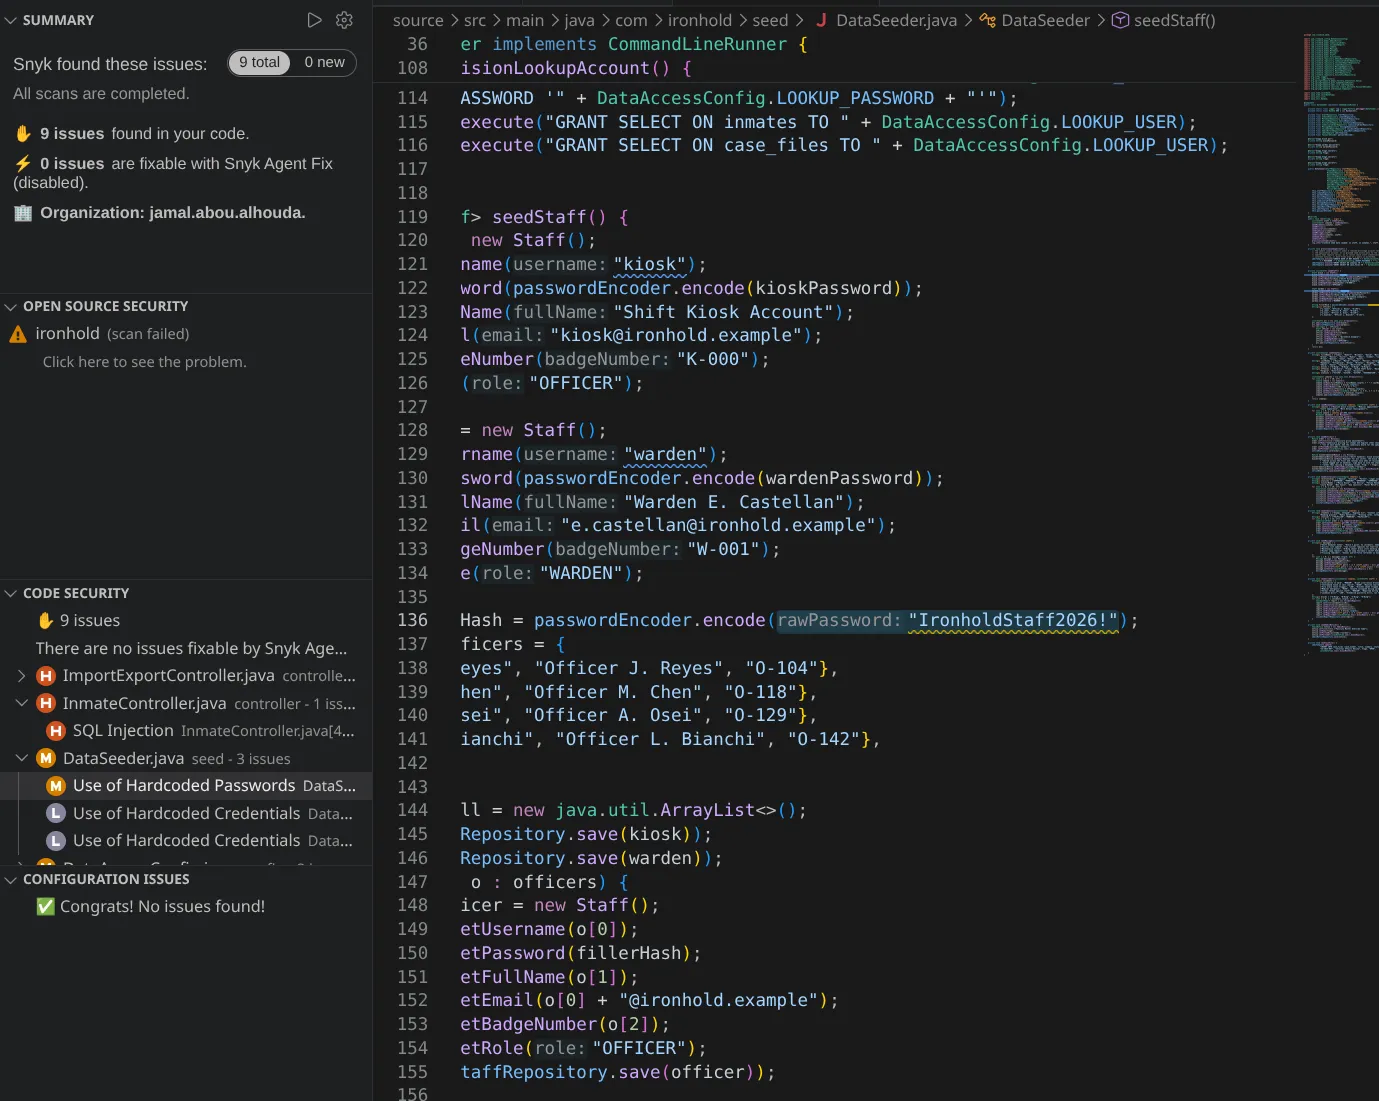Expand the ImportExportController.java tree node
Screen dimensions: 1379x1101
pos(22,676)
